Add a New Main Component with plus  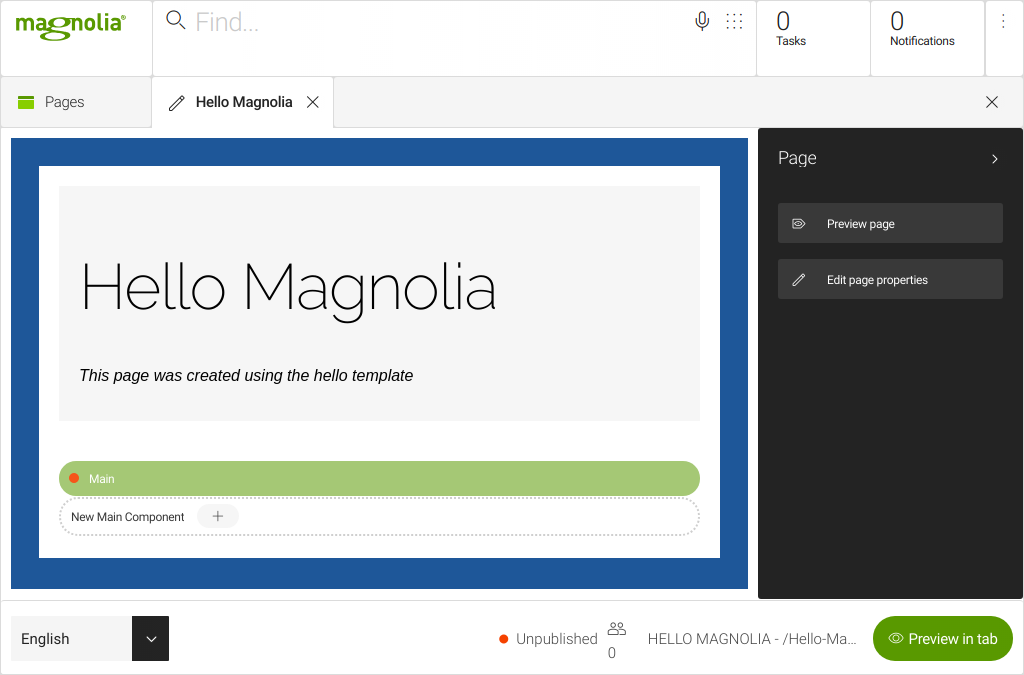click(217, 516)
